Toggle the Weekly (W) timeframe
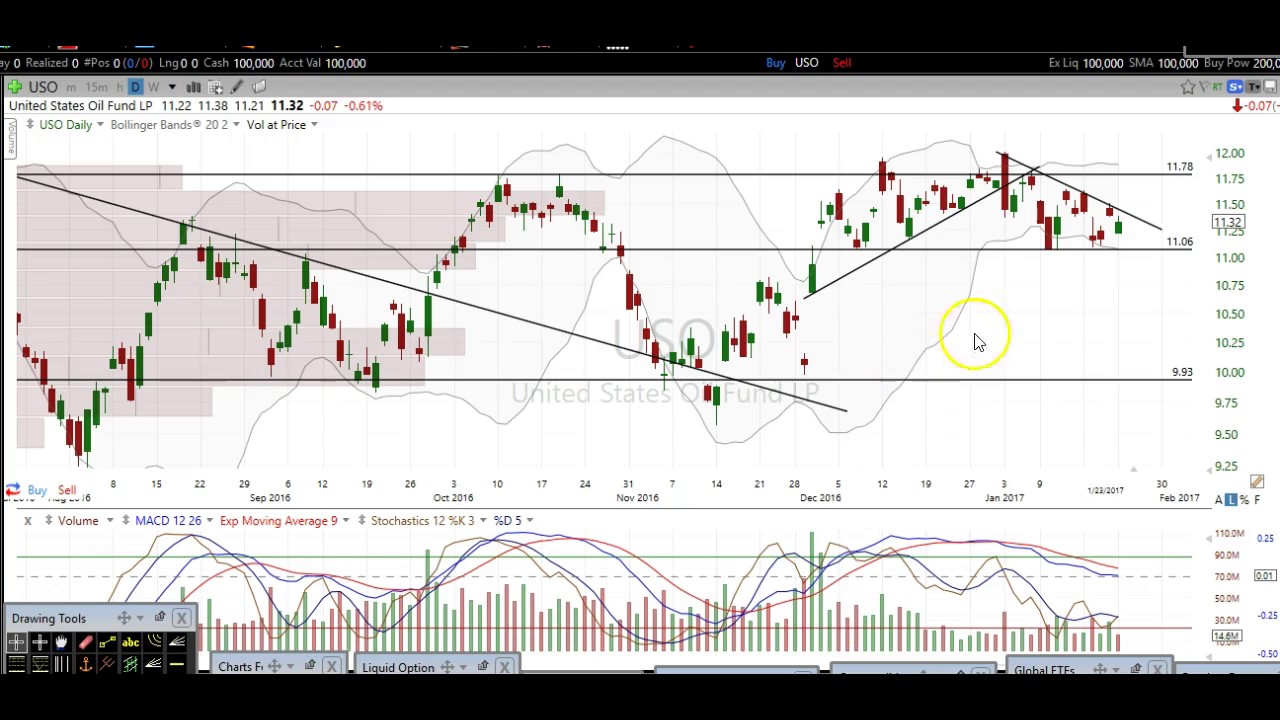The image size is (1280, 720). click(153, 87)
